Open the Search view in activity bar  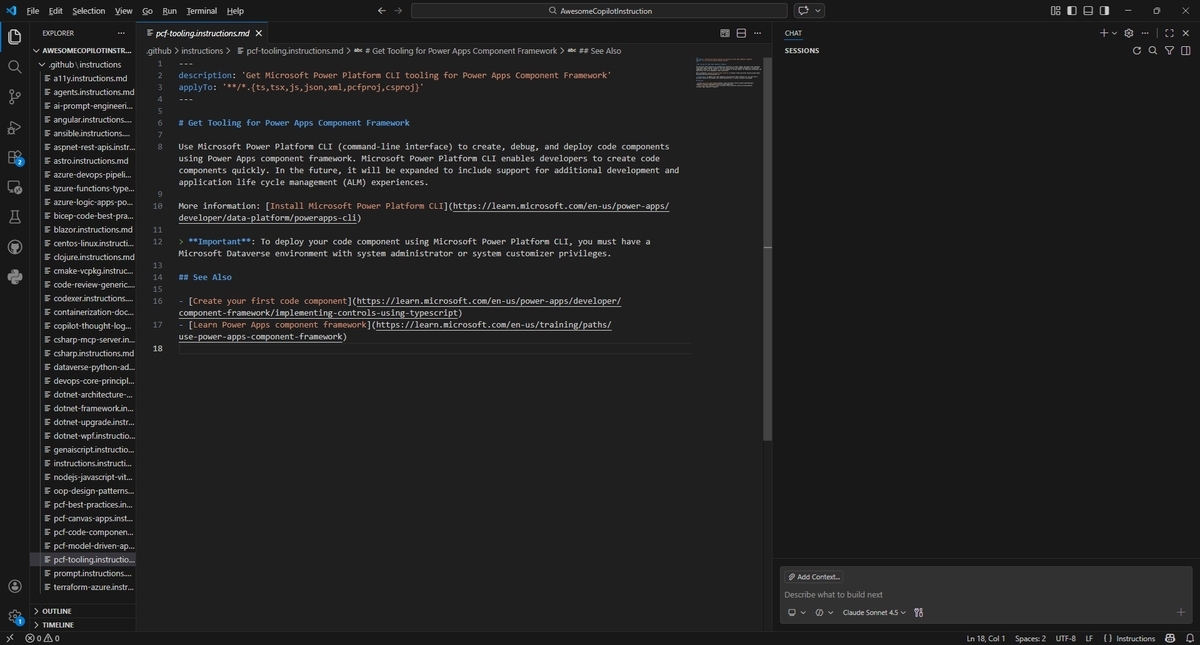click(14, 67)
